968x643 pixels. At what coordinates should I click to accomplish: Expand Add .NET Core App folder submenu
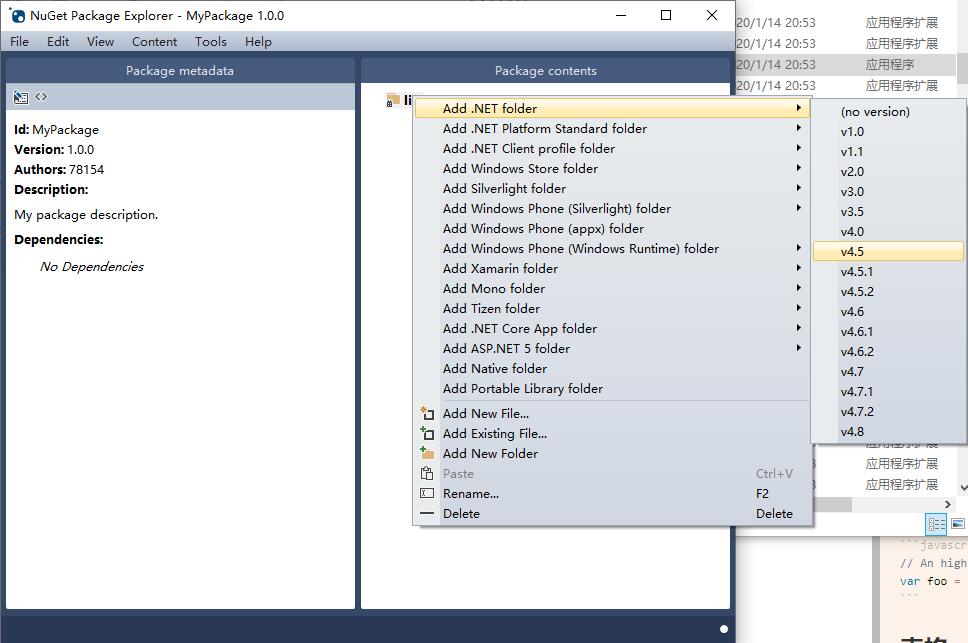pos(612,328)
